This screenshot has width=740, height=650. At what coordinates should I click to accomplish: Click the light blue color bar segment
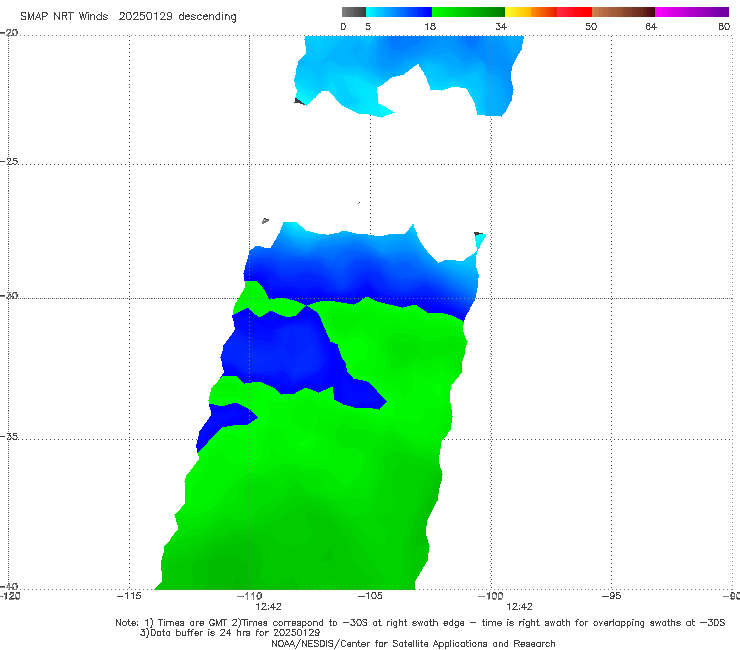tap(399, 12)
